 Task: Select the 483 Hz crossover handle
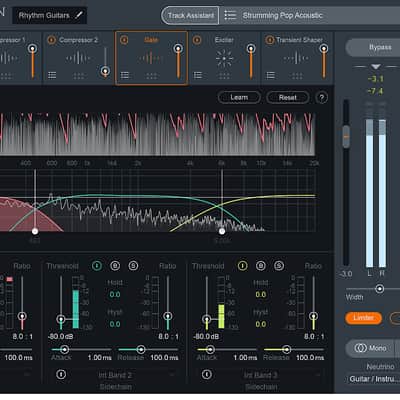(35, 231)
